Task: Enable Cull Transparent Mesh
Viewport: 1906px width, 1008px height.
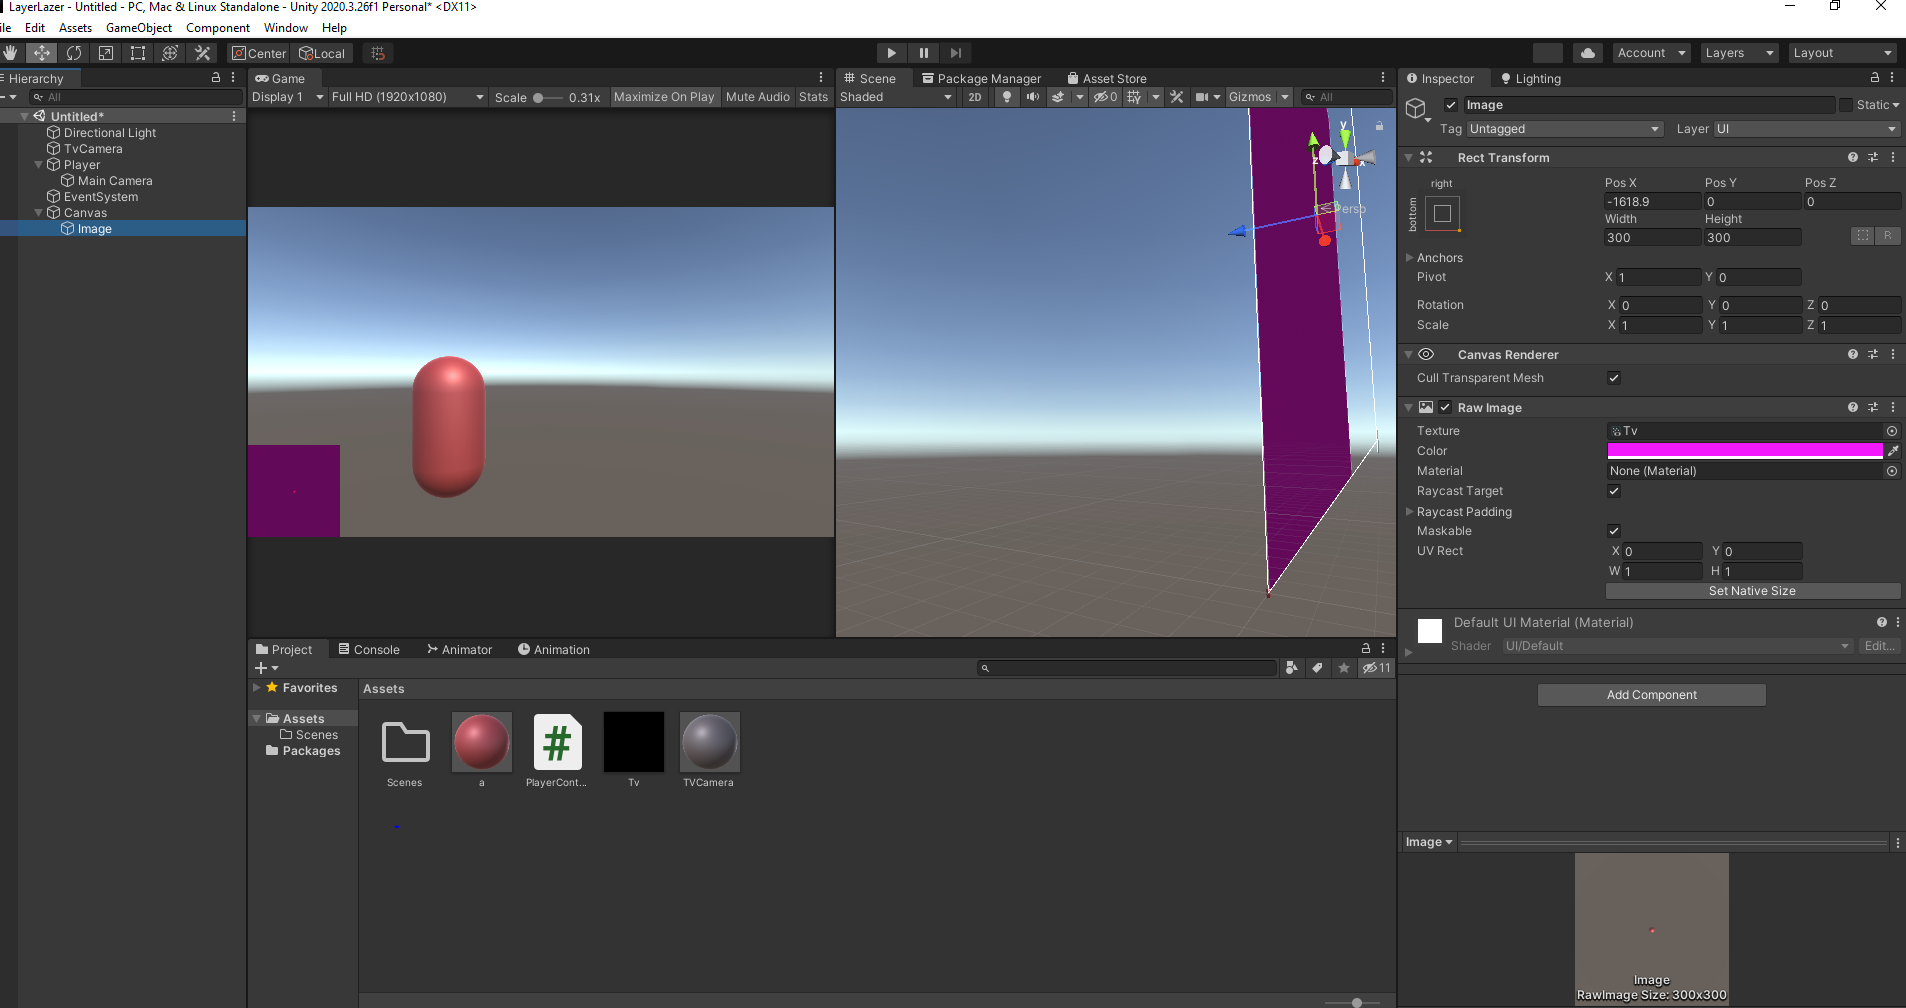Action: pyautogui.click(x=1613, y=378)
